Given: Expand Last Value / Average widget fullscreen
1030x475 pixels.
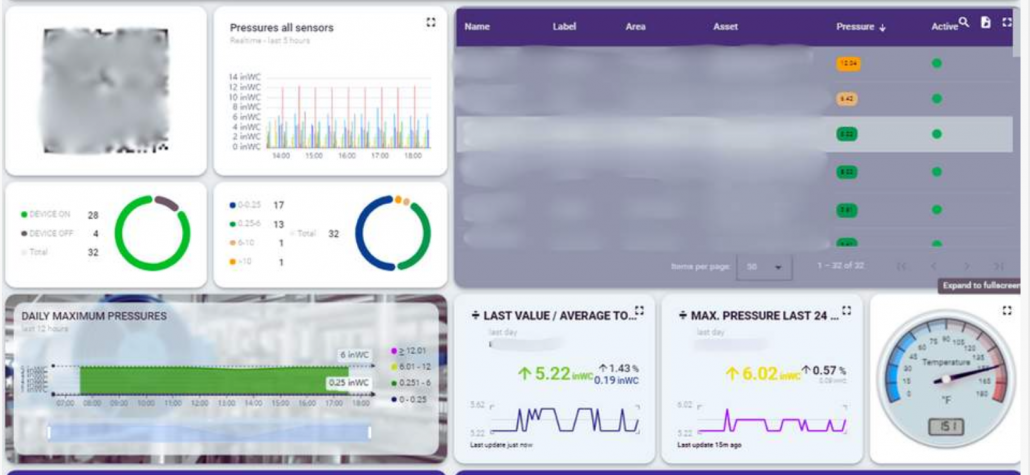Looking at the screenshot, I should [x=639, y=311].
